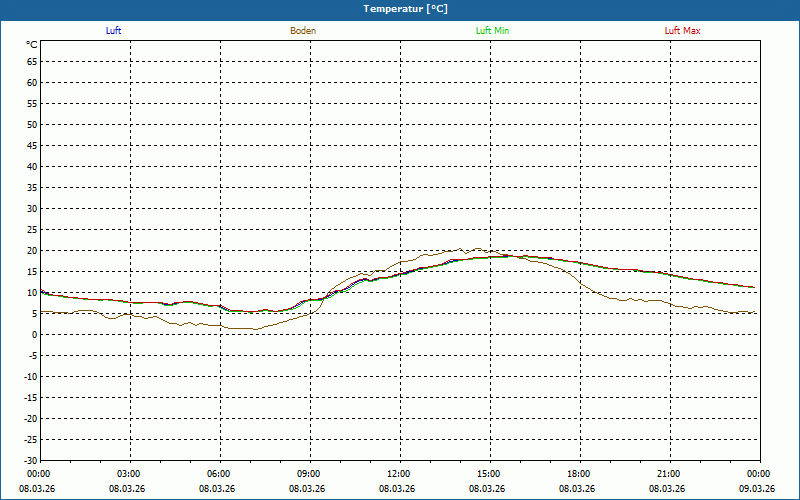Click the 03:00 time axis label
The image size is (800, 500).
click(x=128, y=474)
